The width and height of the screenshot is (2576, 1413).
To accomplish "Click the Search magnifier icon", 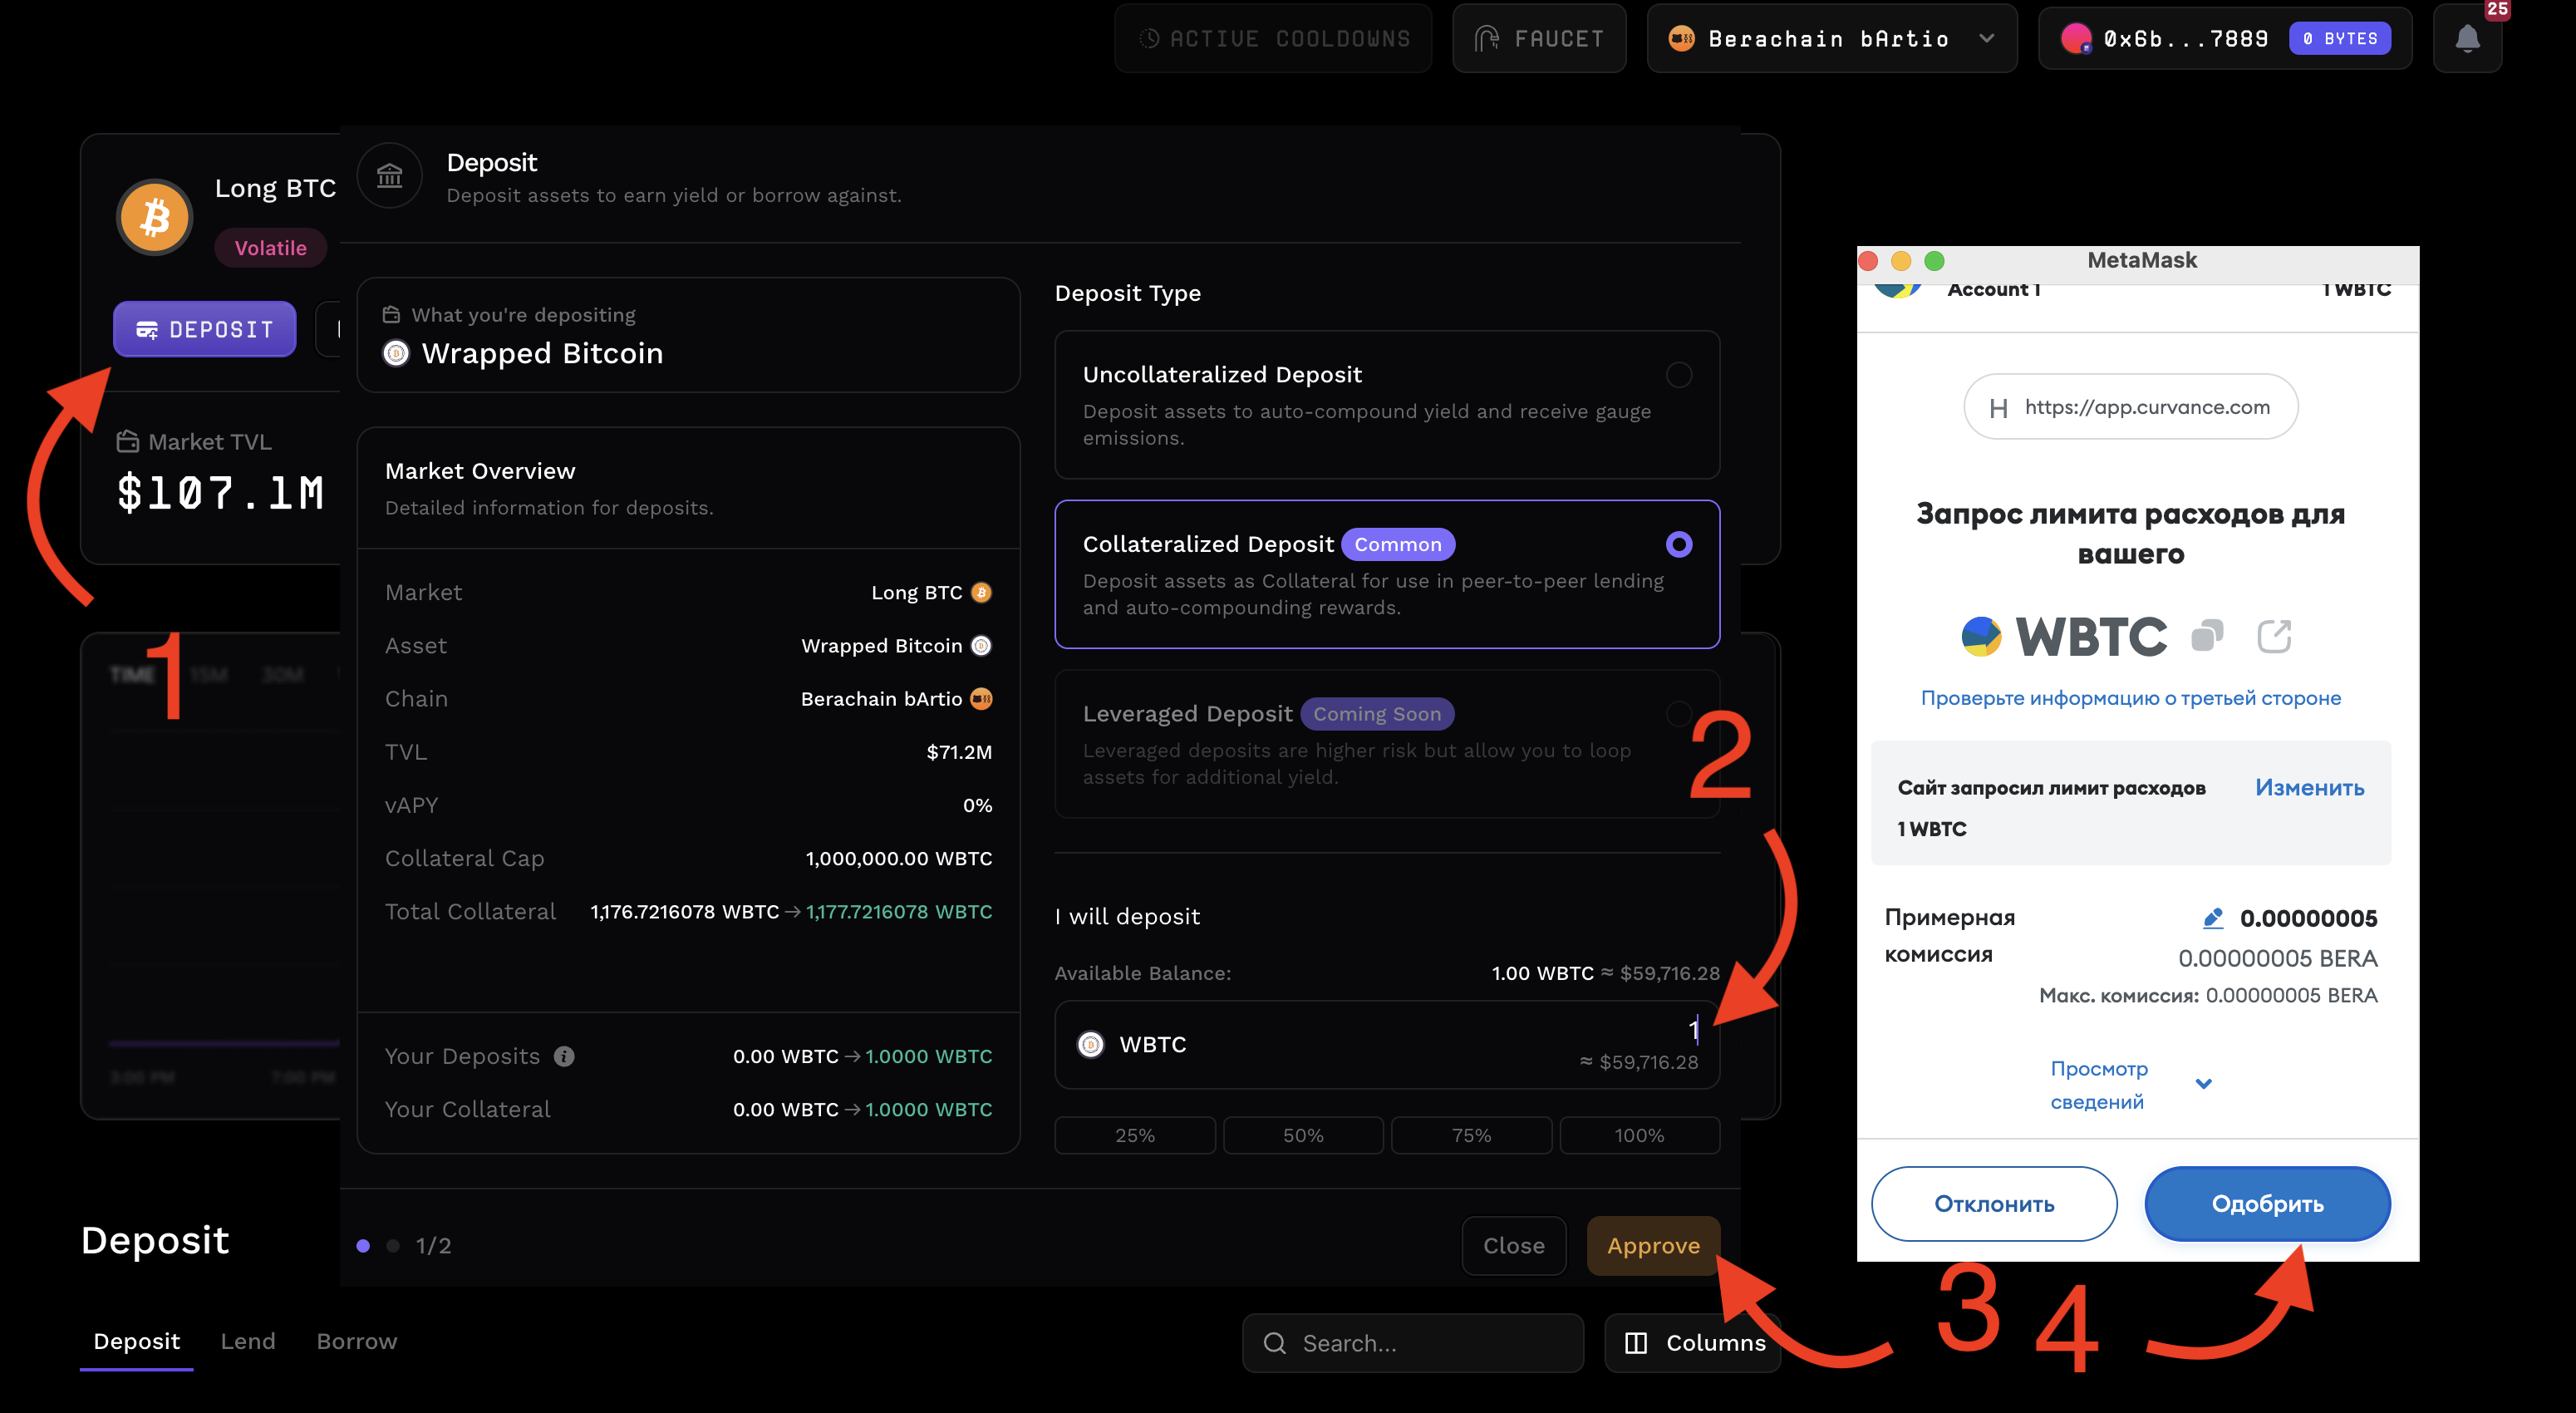I will tap(1274, 1343).
